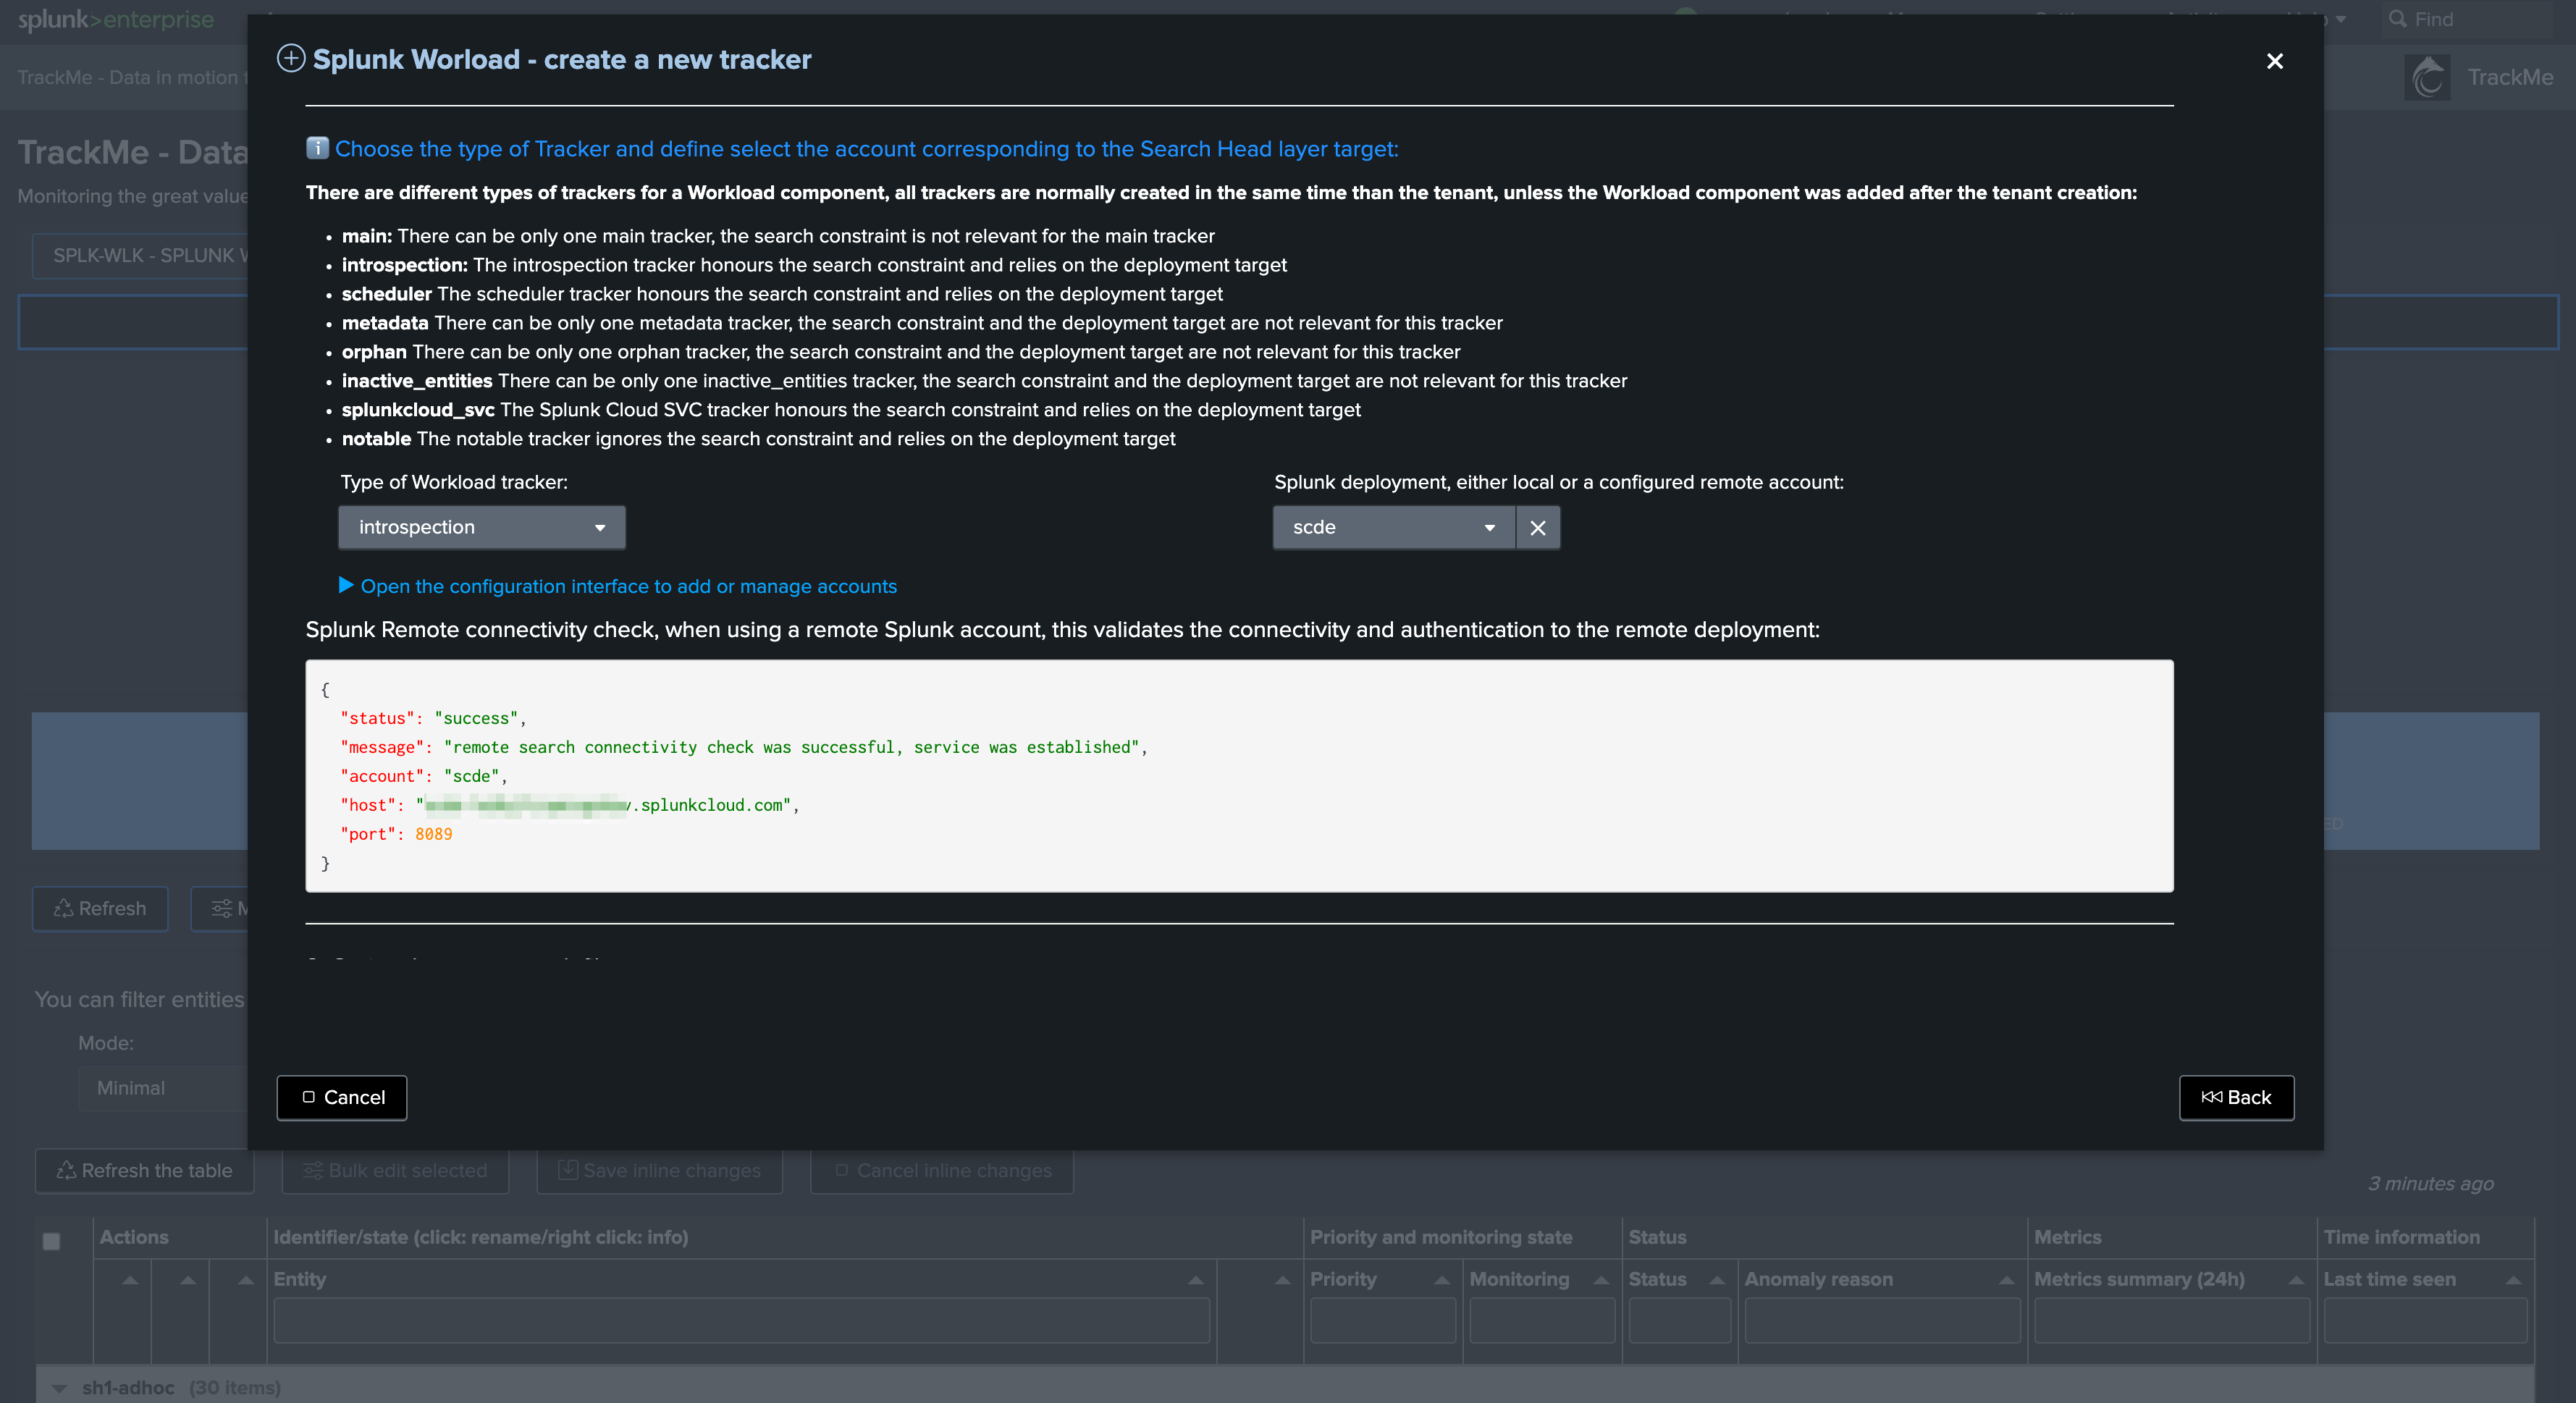The image size is (2576, 1403).
Task: Click Refresh the table button
Action: [145, 1170]
